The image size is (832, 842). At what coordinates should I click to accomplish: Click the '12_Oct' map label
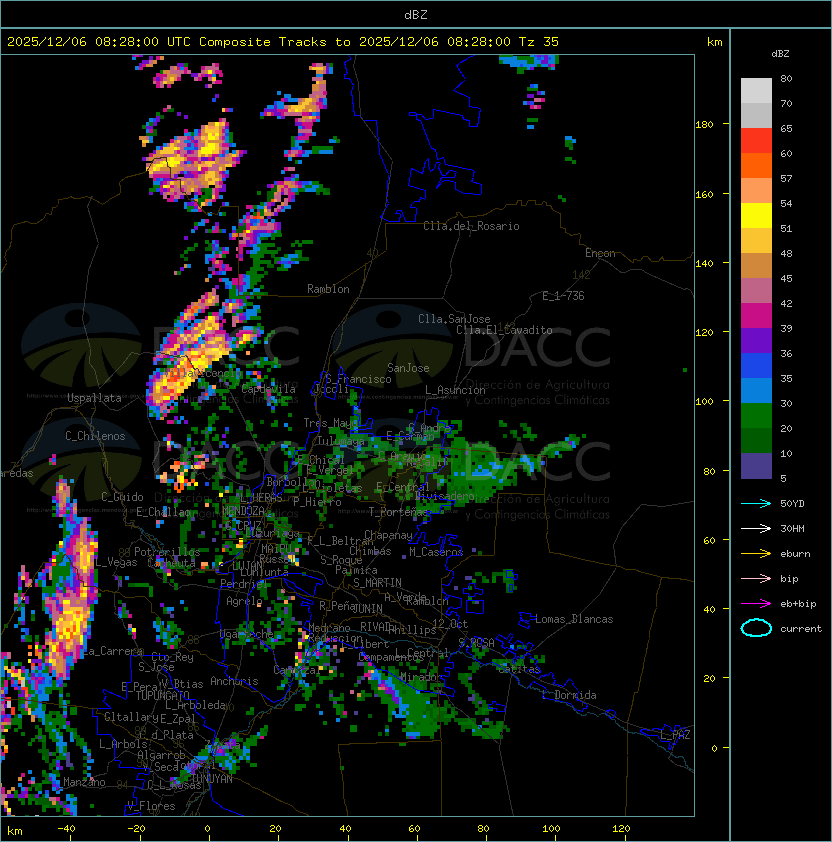tap(450, 624)
